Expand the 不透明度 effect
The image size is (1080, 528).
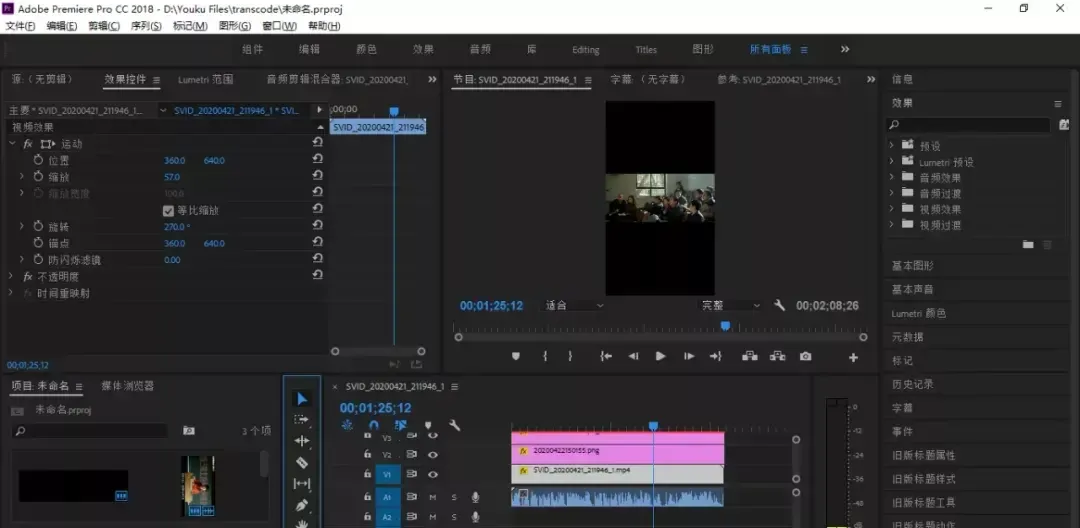(x=12, y=276)
